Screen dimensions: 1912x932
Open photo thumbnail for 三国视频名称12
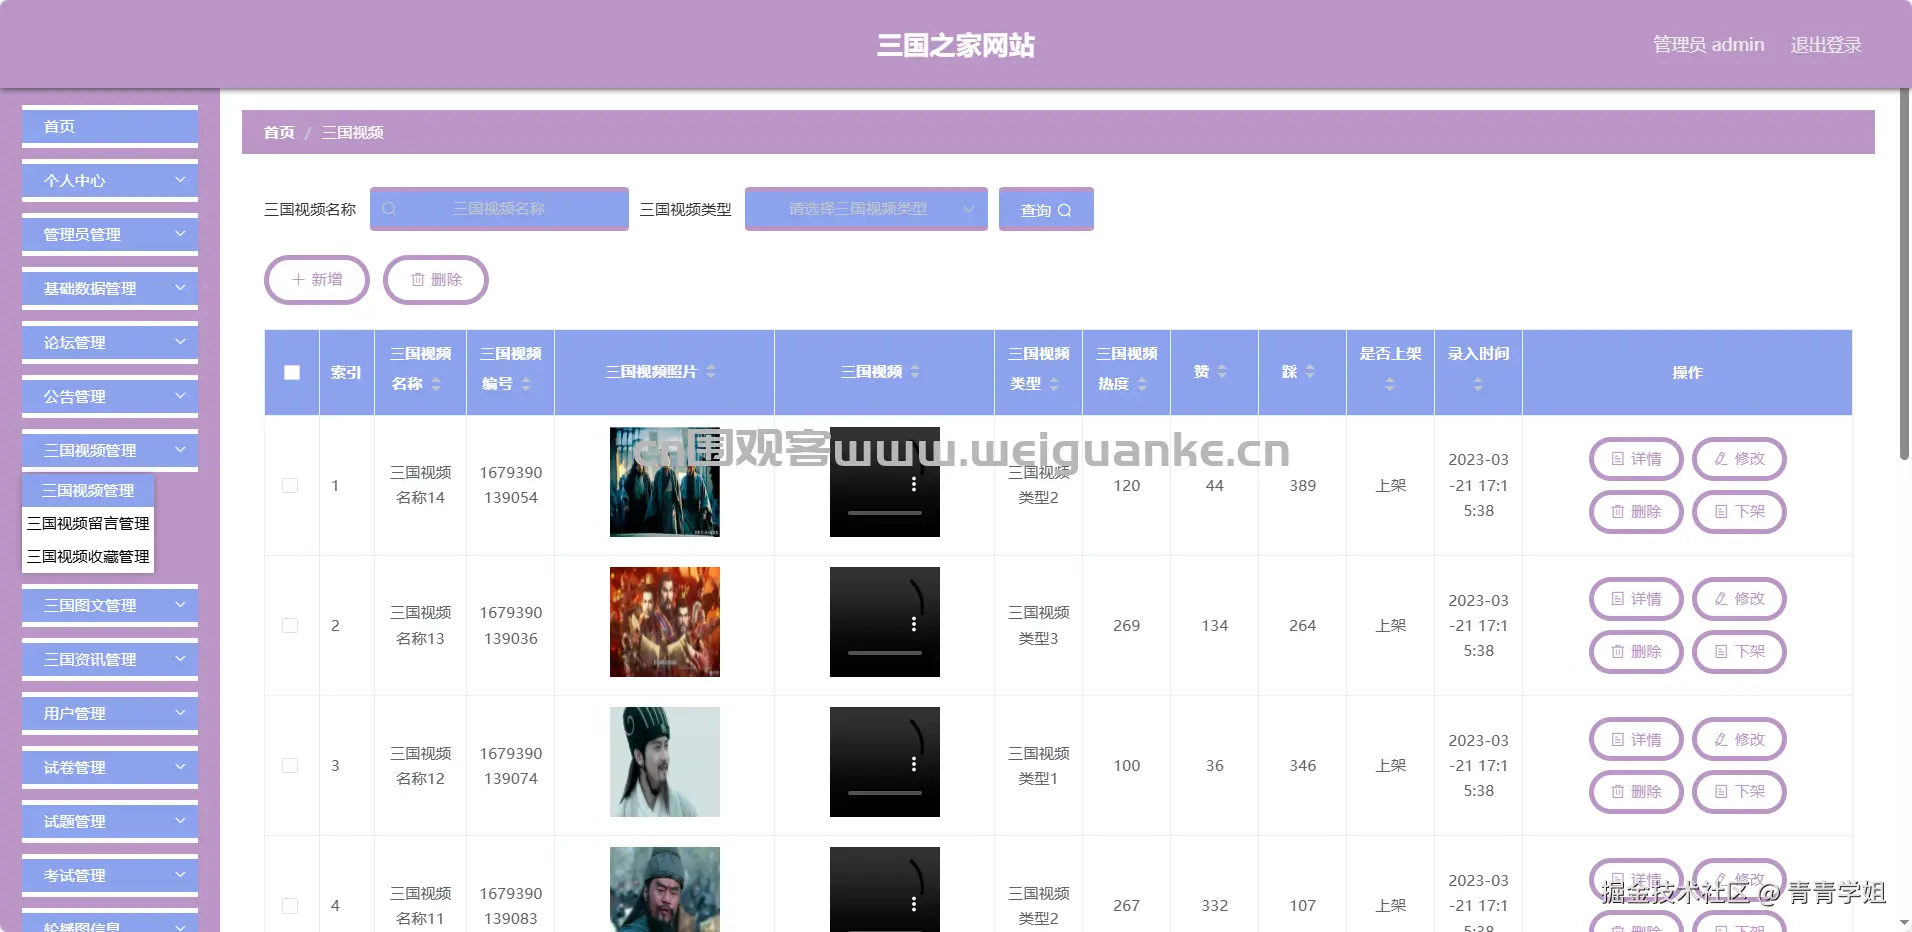(x=665, y=762)
